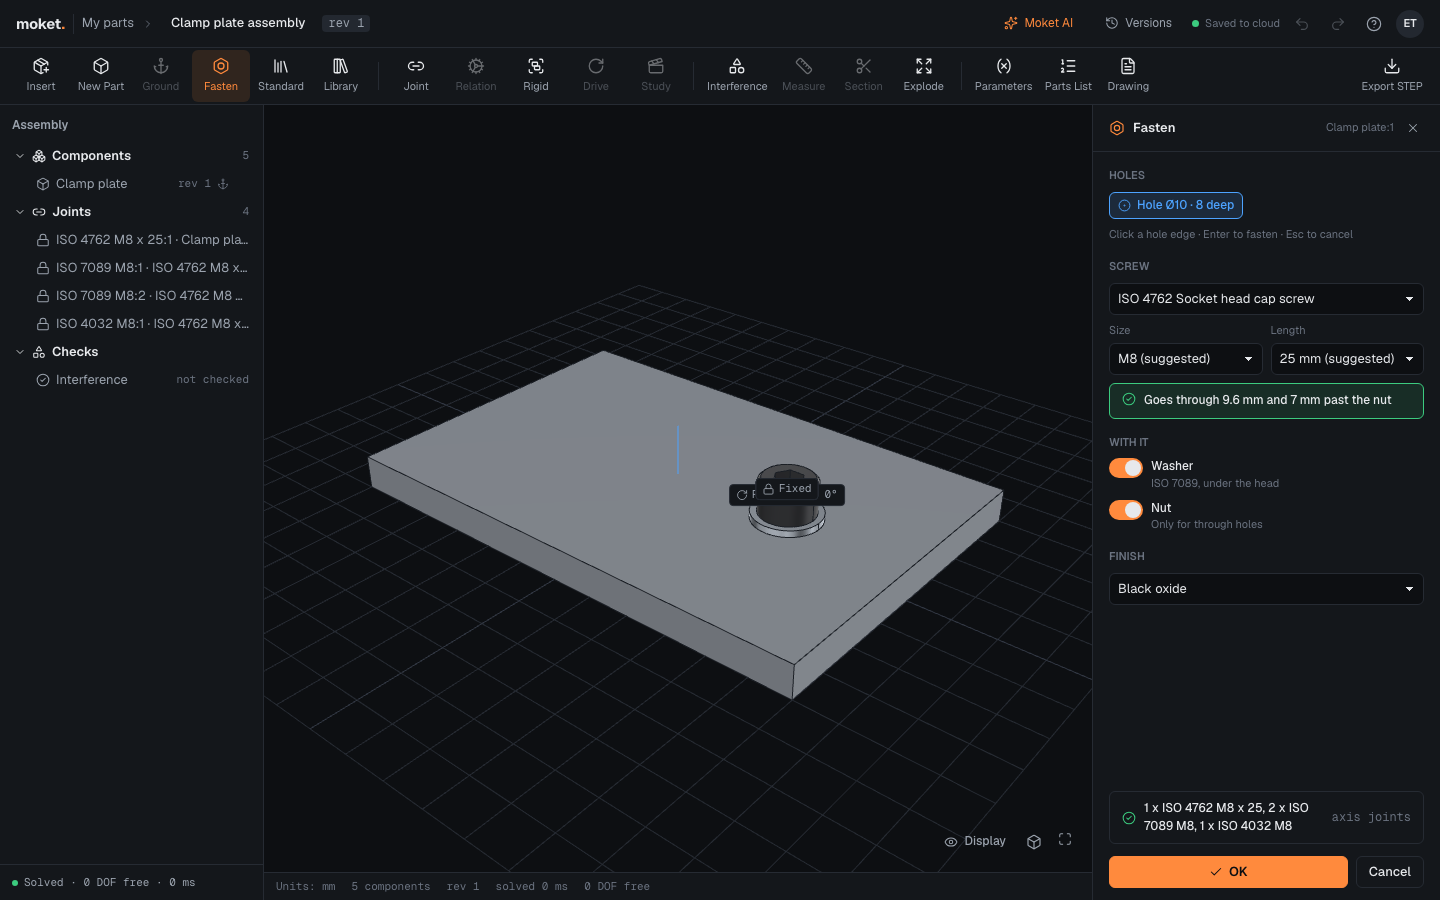Select the Clamp plate component

coord(132,184)
